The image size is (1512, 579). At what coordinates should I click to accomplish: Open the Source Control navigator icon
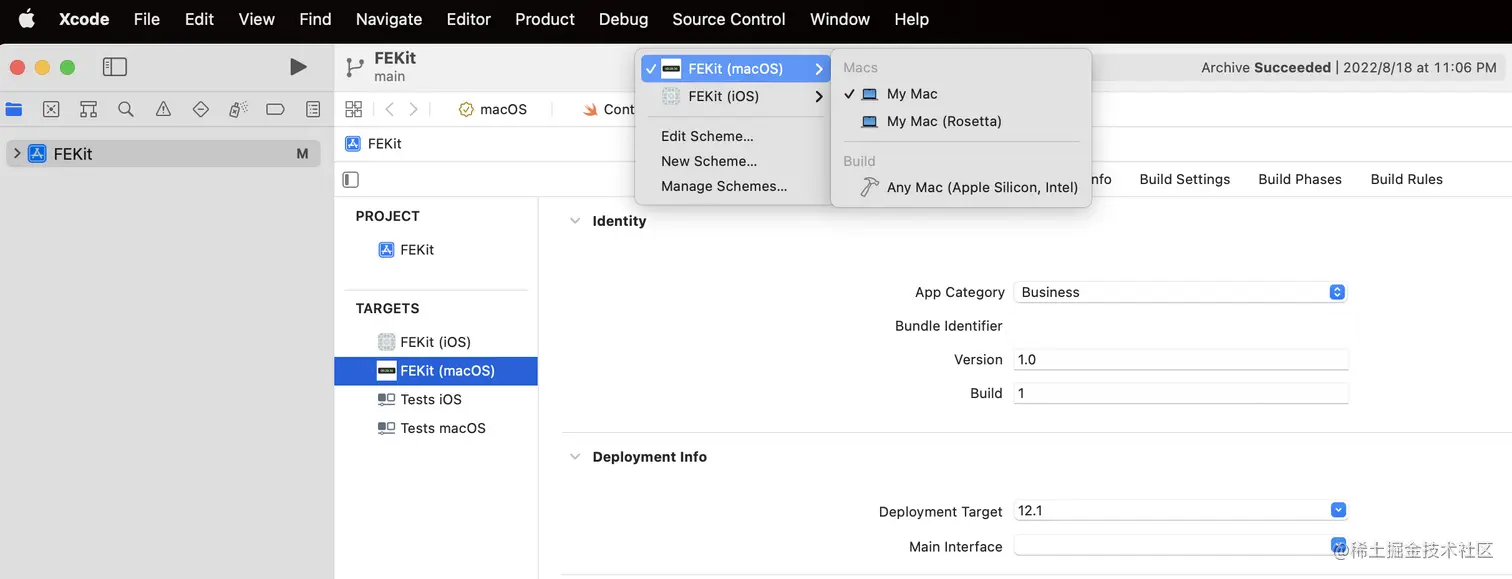[x=51, y=109]
